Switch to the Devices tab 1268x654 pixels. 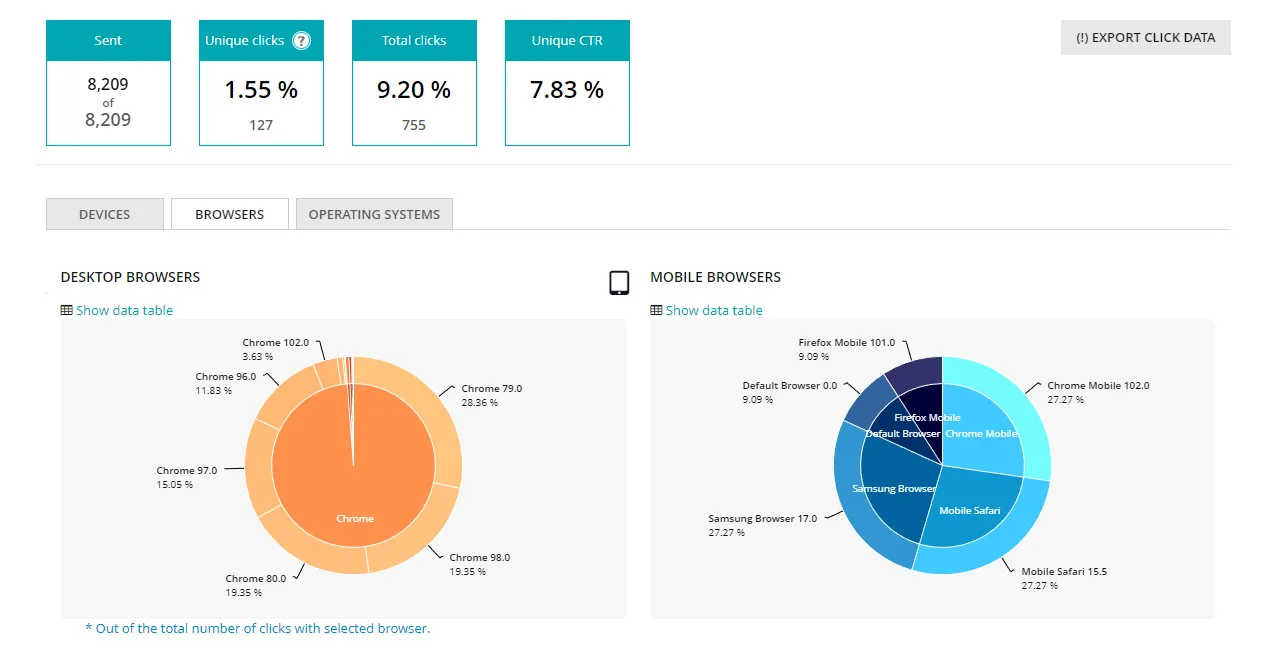pos(105,214)
